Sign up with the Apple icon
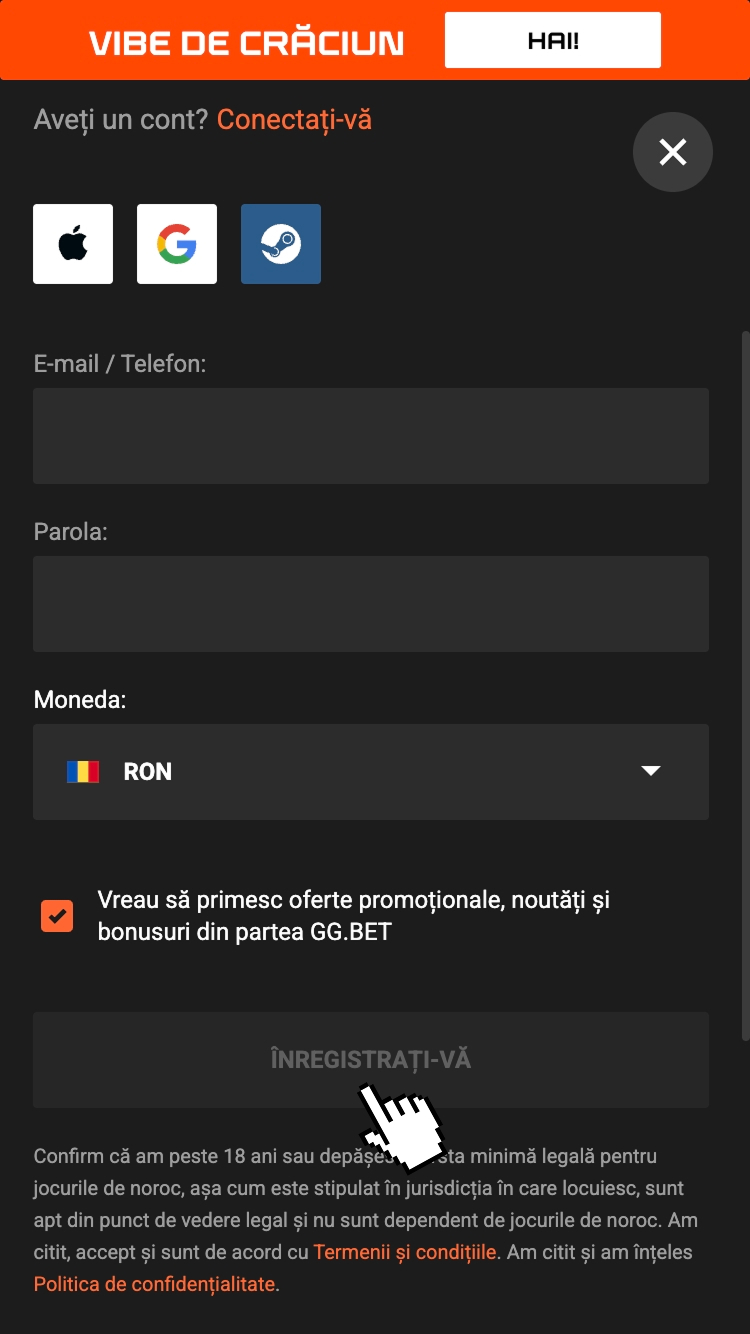Viewport: 750px width, 1334px height. (x=73, y=244)
